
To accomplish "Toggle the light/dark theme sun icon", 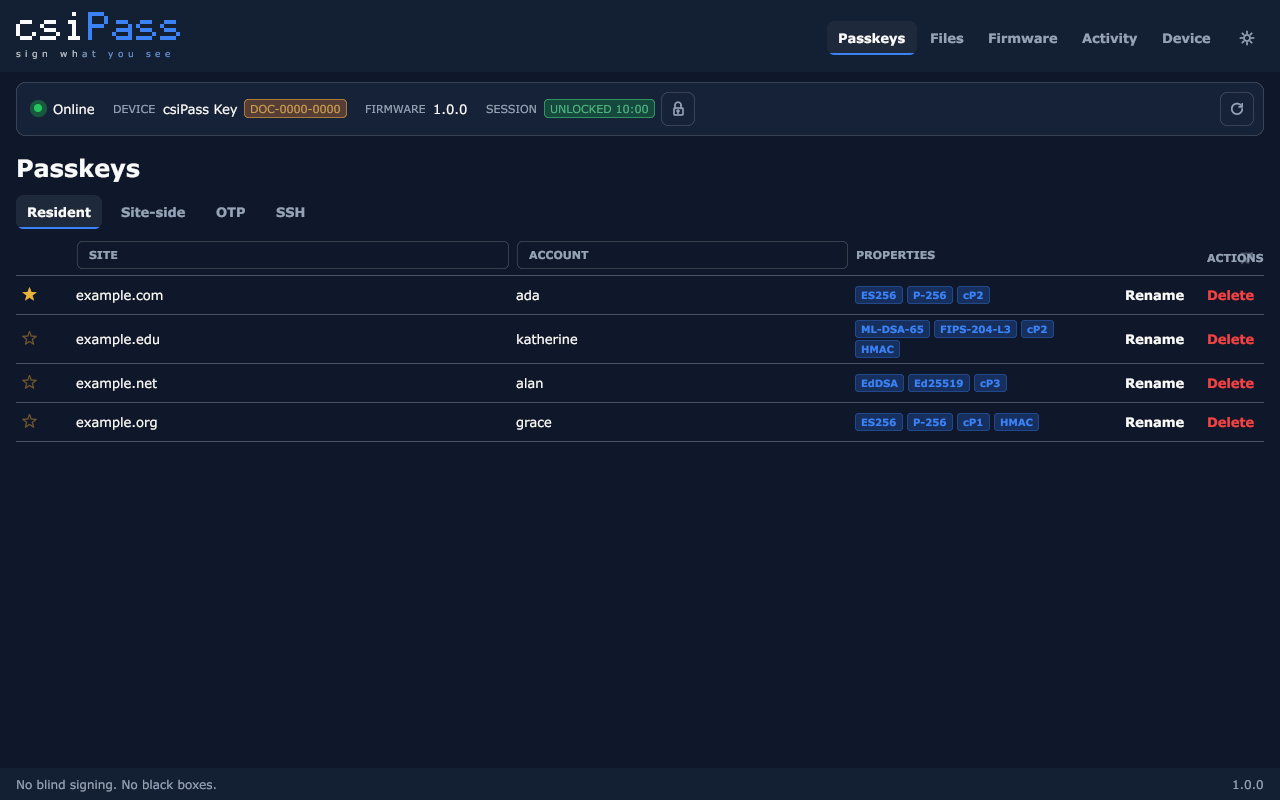I will click(1247, 38).
